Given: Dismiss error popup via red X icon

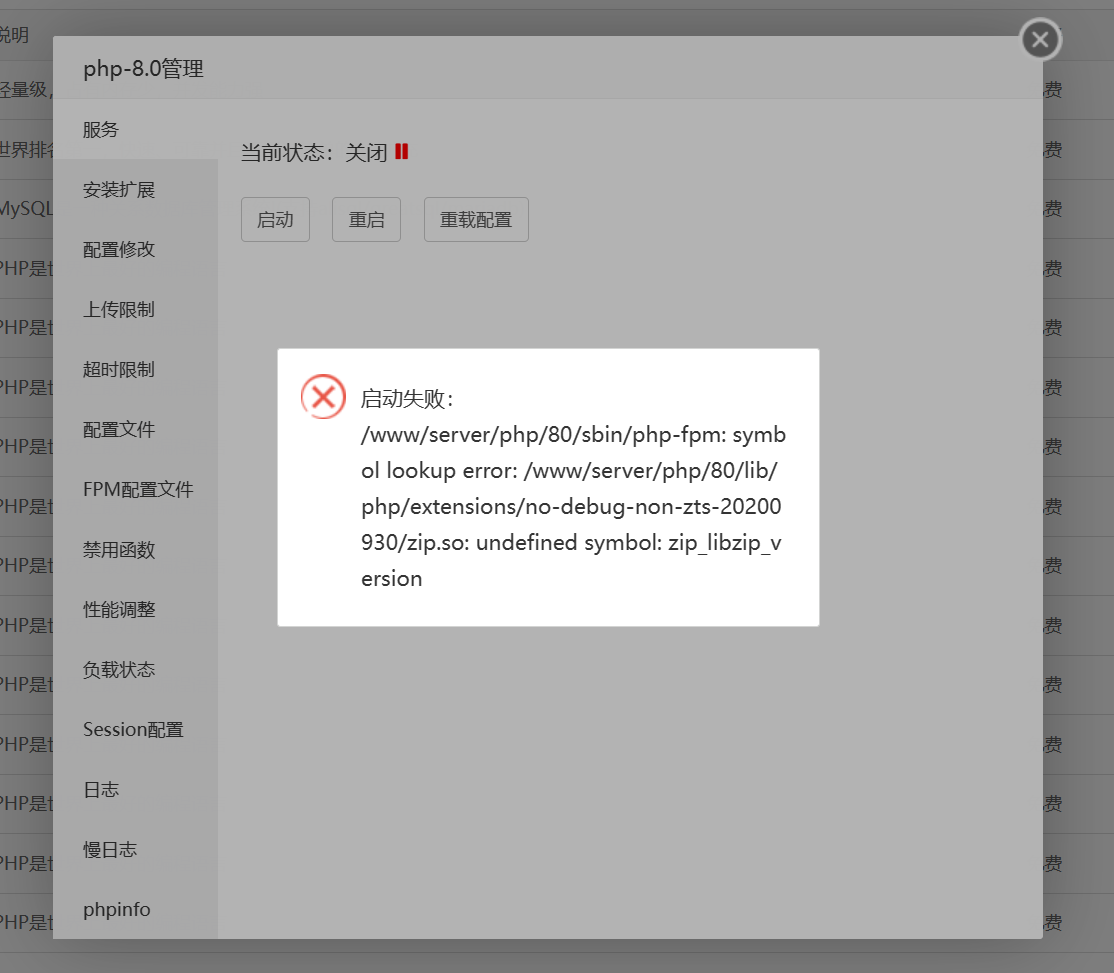Looking at the screenshot, I should pos(322,396).
